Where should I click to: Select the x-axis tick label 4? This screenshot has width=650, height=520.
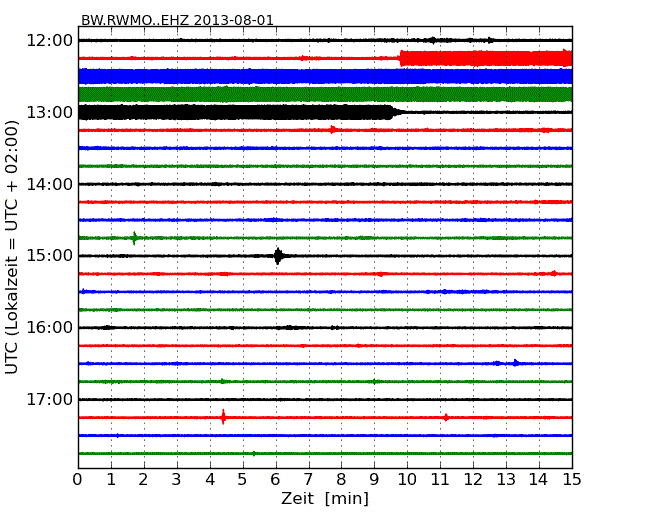(x=210, y=480)
